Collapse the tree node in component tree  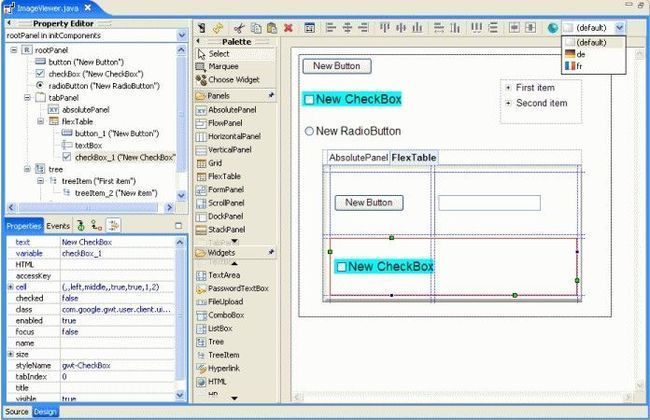(27, 169)
